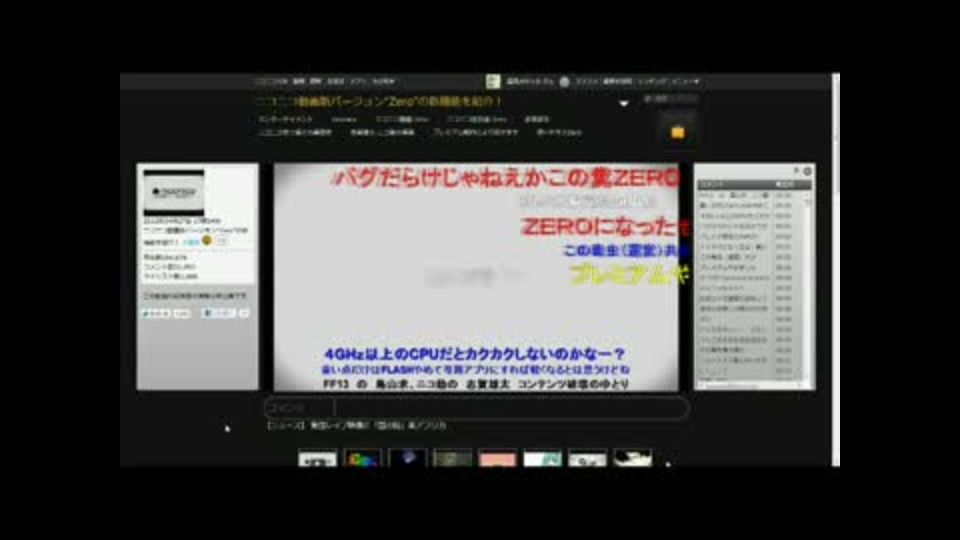This screenshot has width=960, height=540.
Task: Click the Facebook like button in the left panel
Action: point(218,313)
